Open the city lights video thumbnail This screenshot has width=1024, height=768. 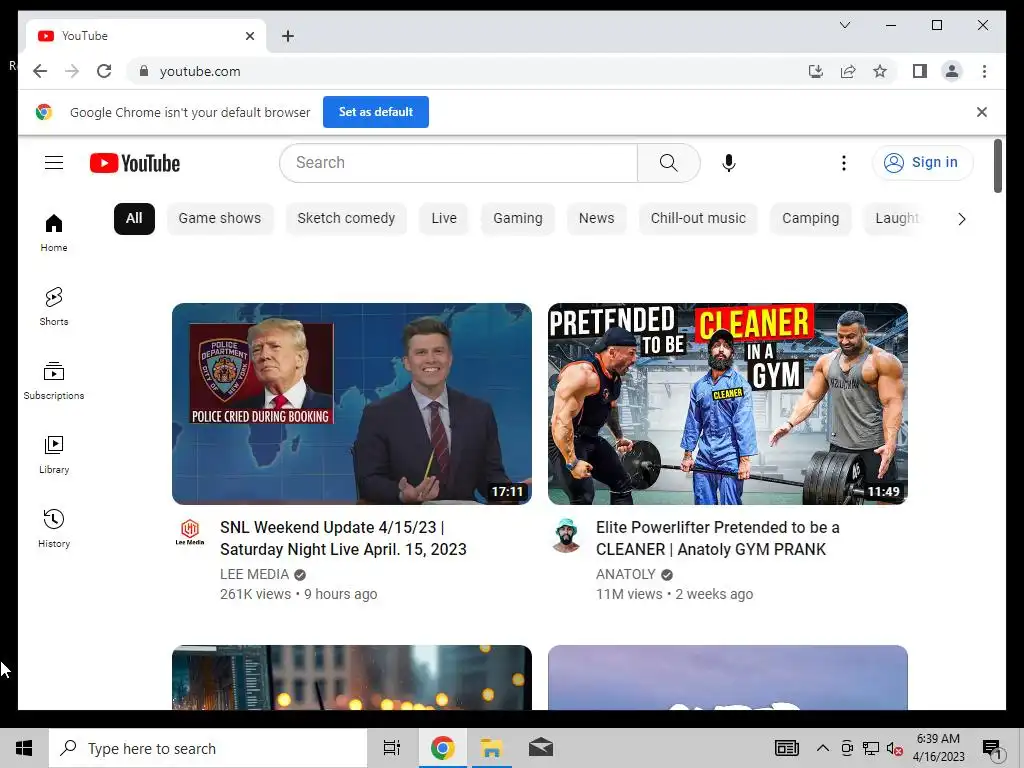point(352,677)
